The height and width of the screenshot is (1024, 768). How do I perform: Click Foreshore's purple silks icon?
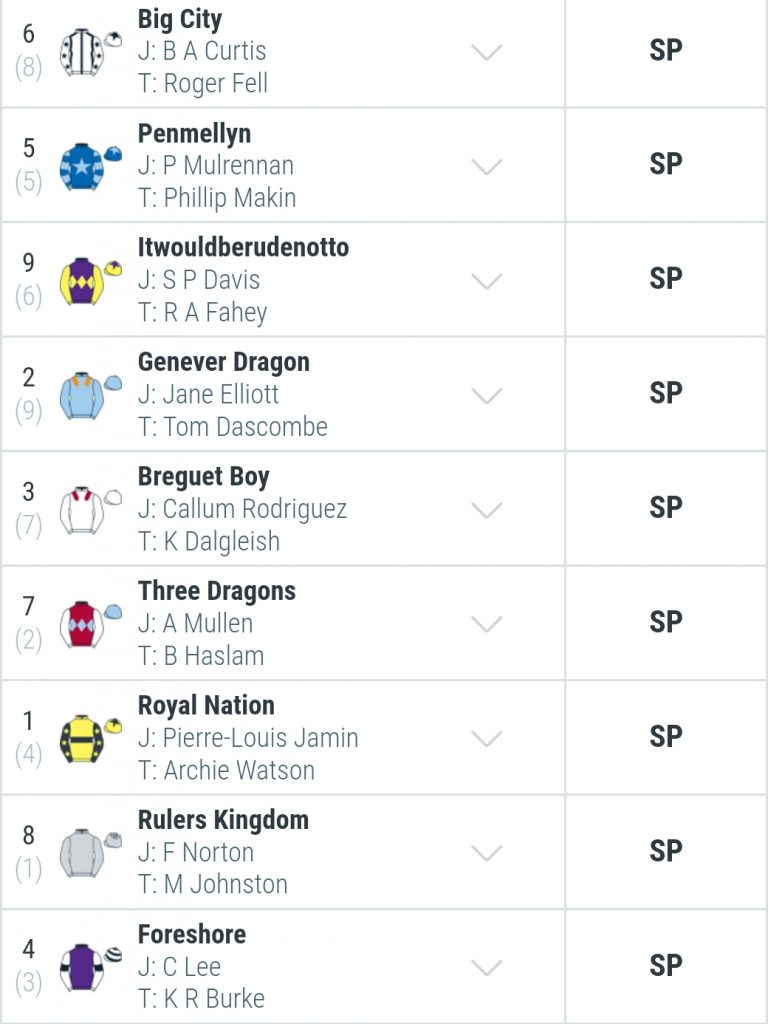[x=90, y=967]
